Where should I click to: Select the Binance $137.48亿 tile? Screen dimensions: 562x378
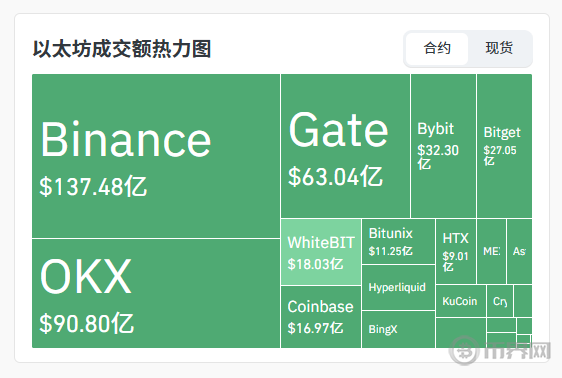tap(156, 156)
